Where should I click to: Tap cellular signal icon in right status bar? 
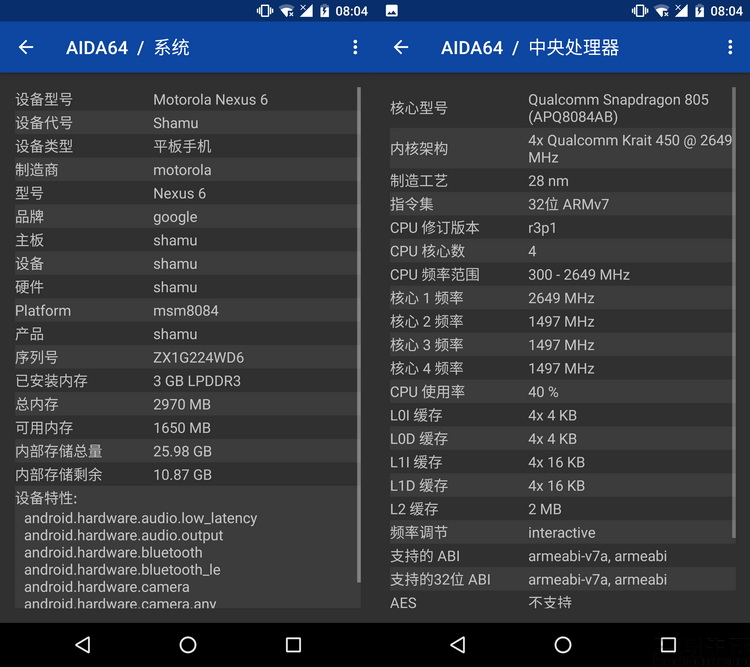[x=681, y=11]
